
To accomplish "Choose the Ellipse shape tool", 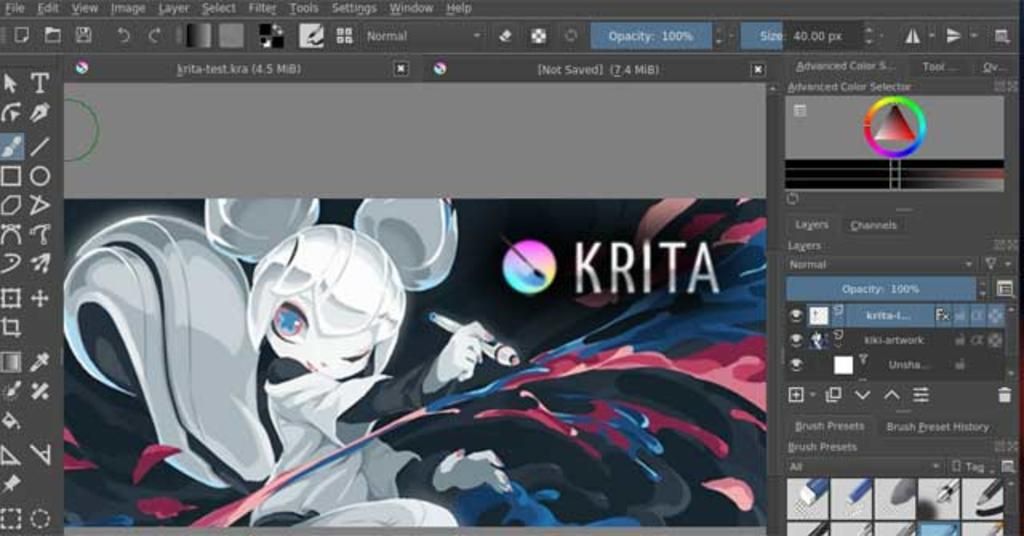I will point(40,177).
